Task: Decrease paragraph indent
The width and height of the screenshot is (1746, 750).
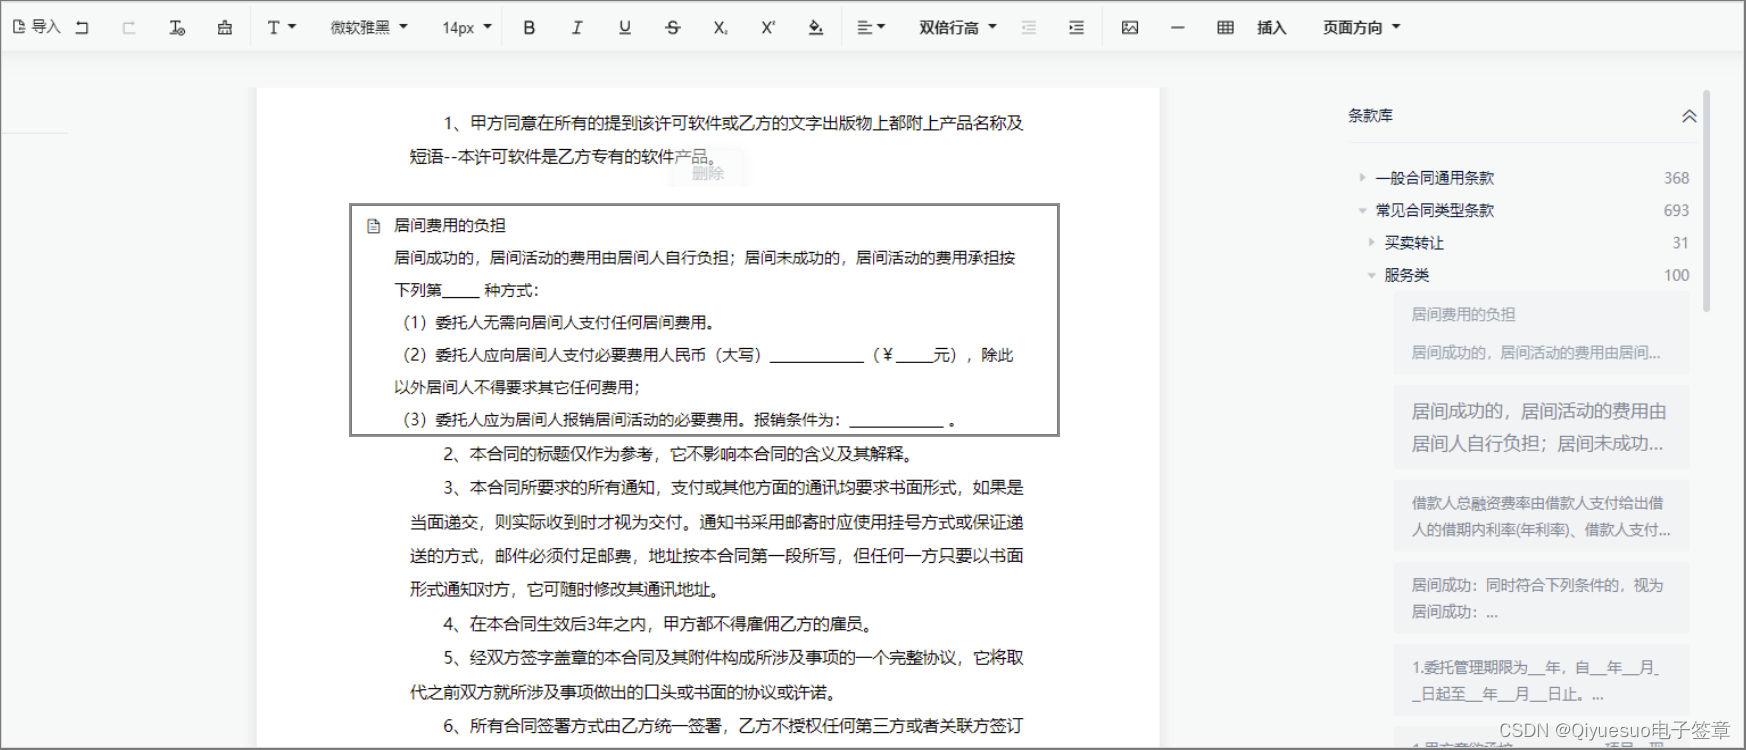Action: [x=1029, y=28]
